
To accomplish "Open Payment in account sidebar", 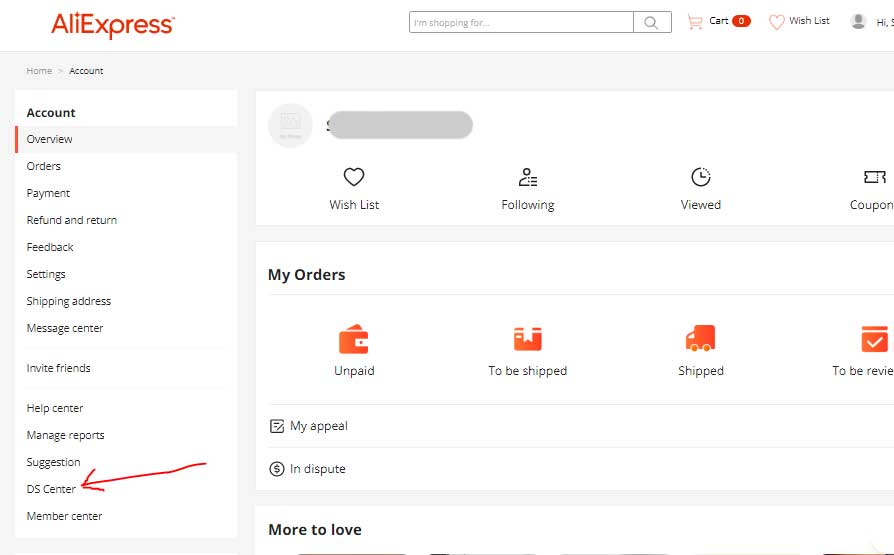I will (x=48, y=193).
